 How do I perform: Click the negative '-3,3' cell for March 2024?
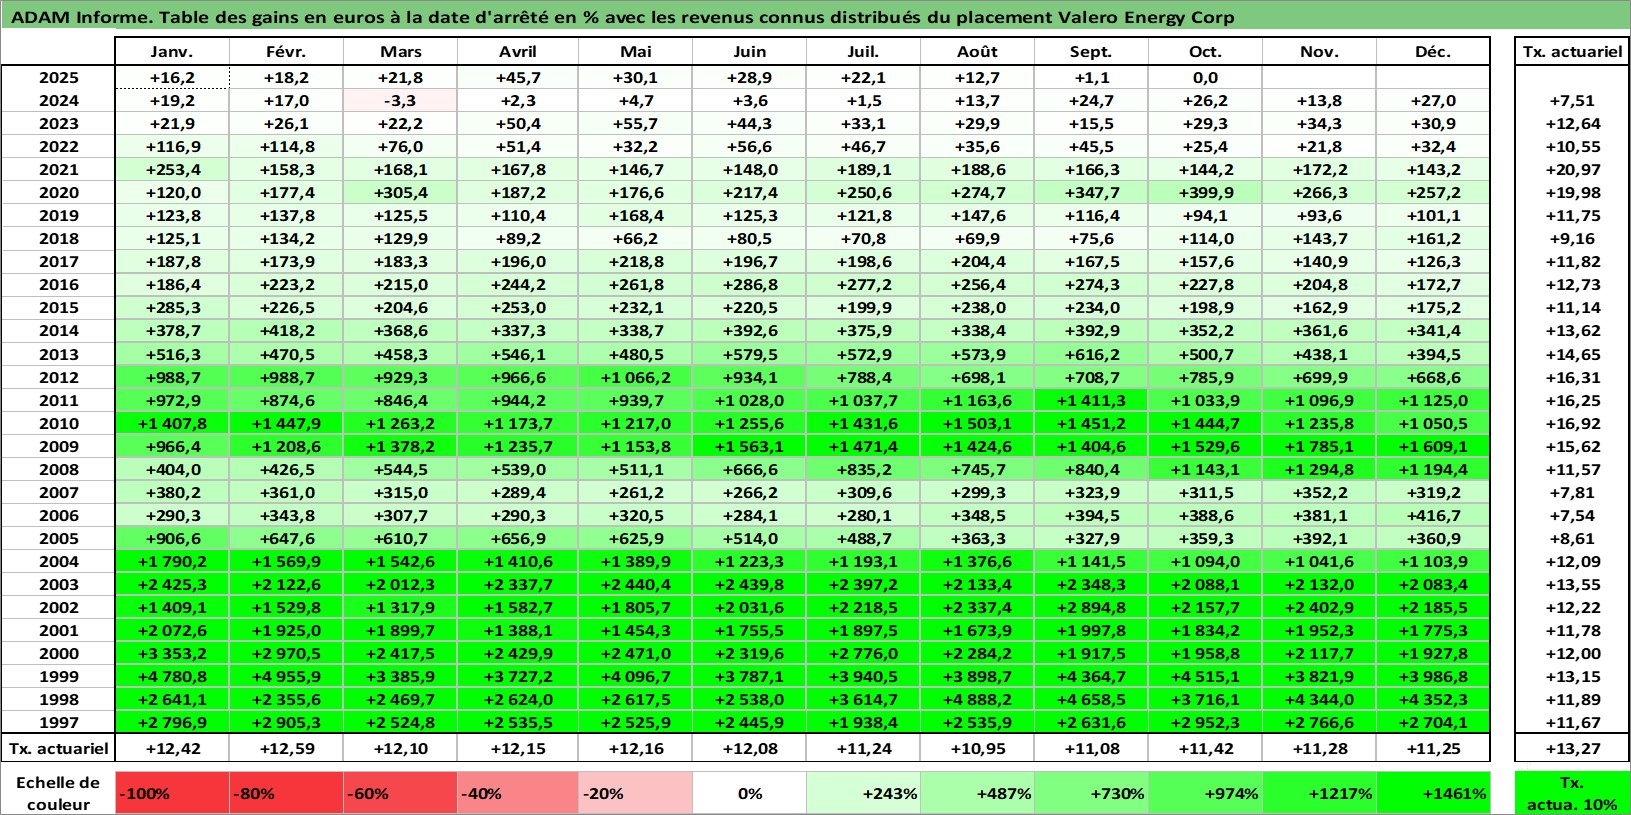(401, 101)
